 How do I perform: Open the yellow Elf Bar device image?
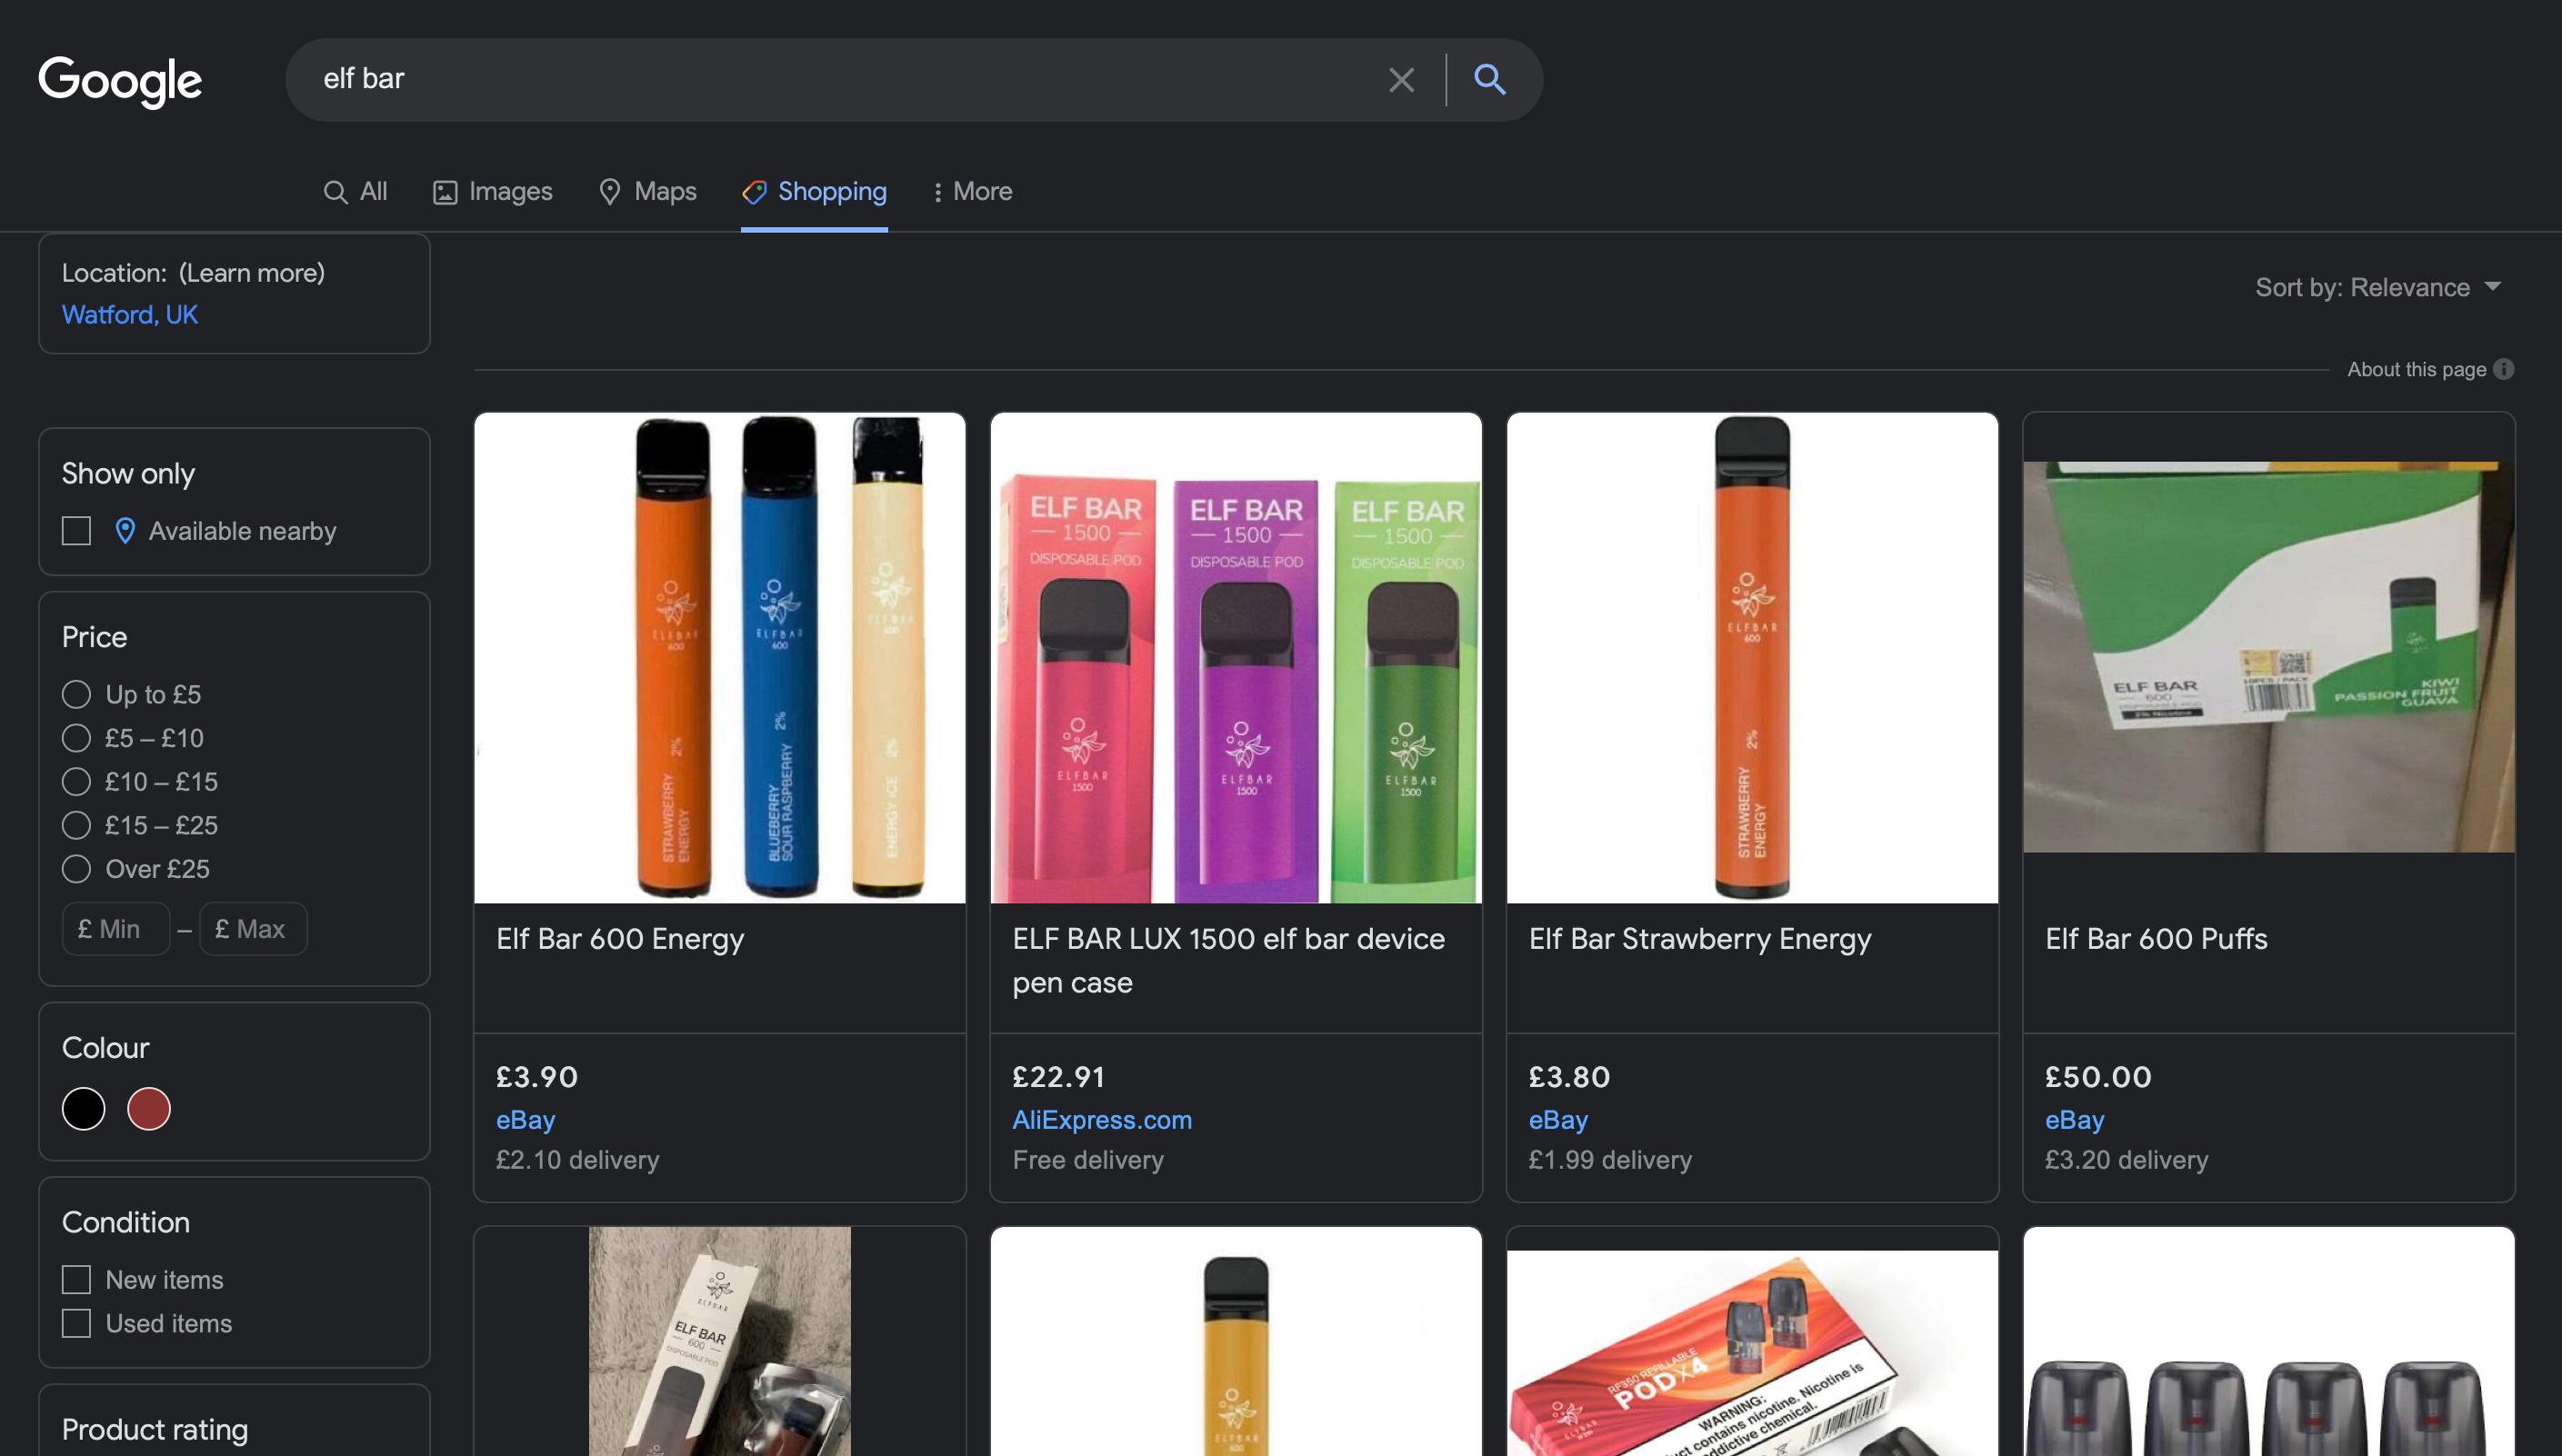(x=1236, y=1342)
